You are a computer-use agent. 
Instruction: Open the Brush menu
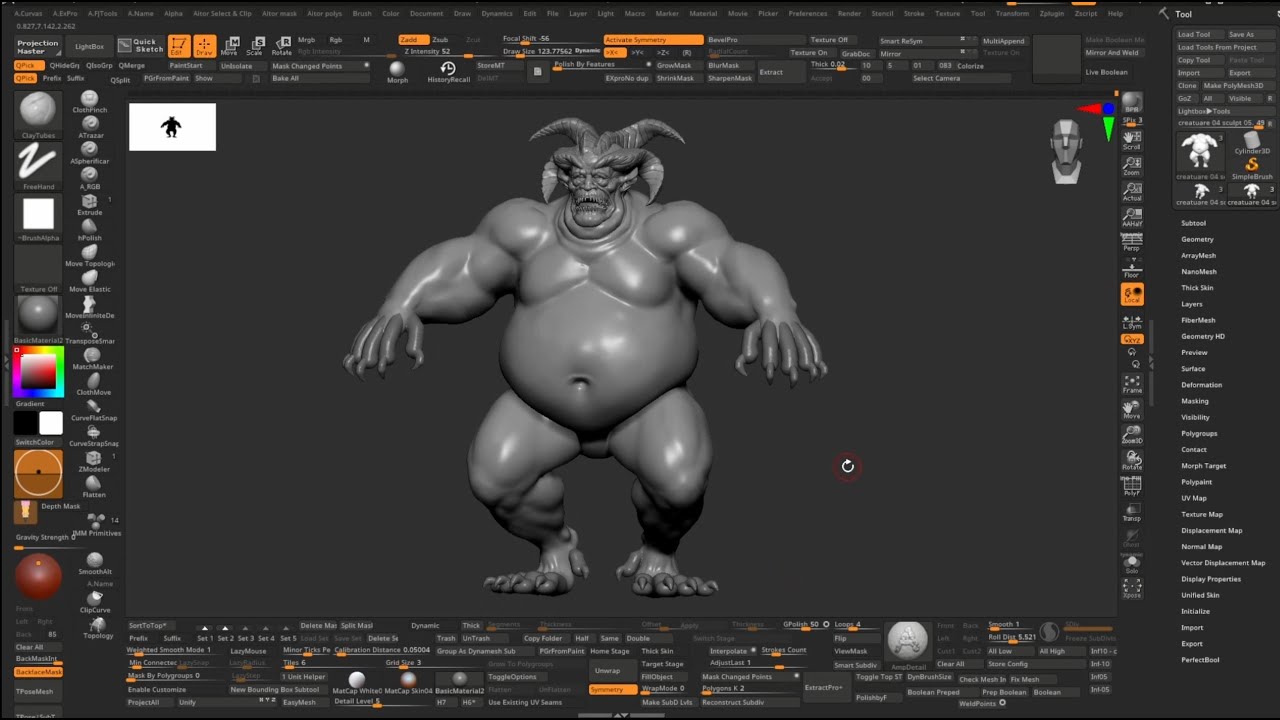point(362,14)
